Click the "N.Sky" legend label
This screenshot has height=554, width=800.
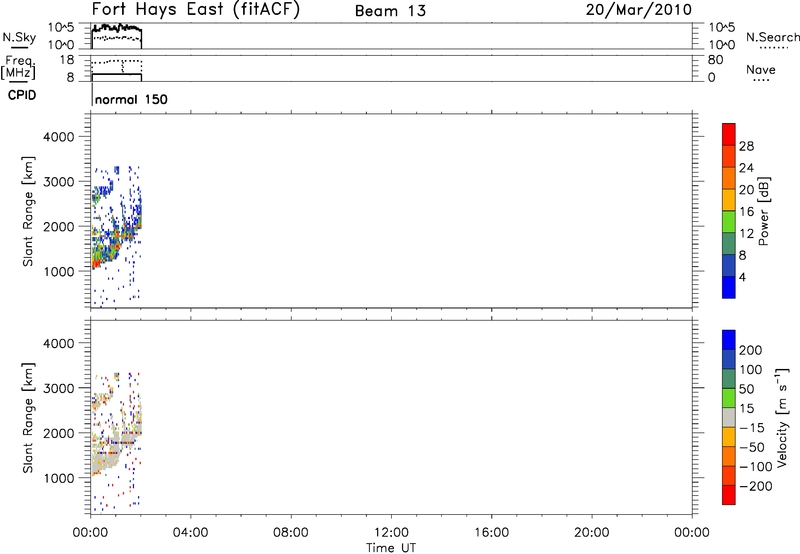pos(19,38)
